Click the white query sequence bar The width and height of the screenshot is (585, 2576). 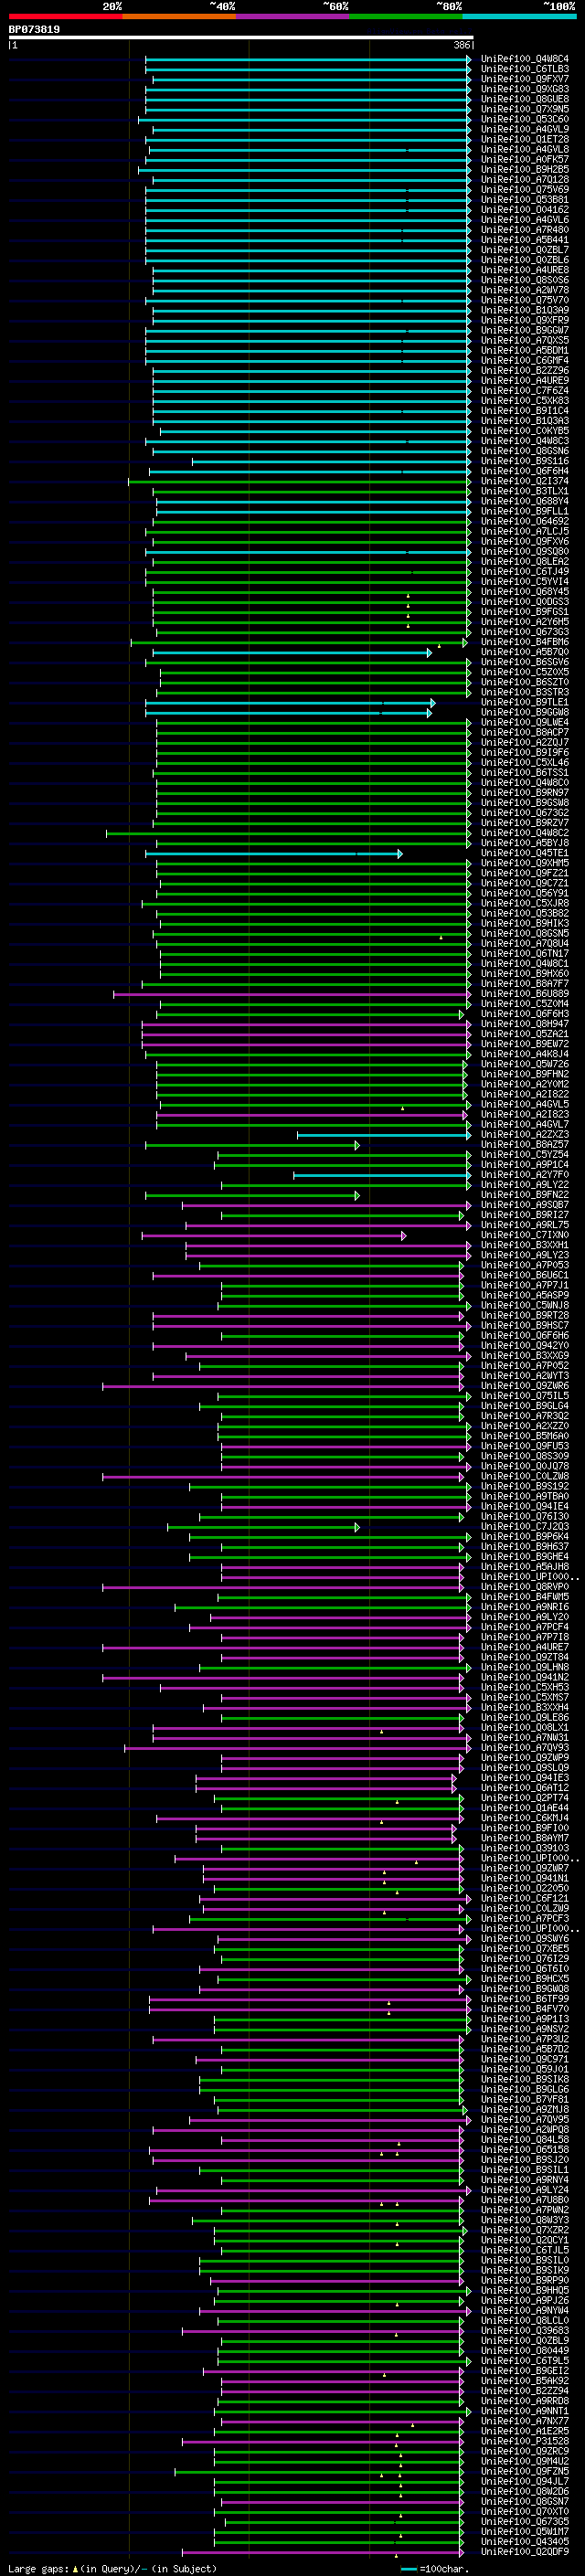click(240, 38)
